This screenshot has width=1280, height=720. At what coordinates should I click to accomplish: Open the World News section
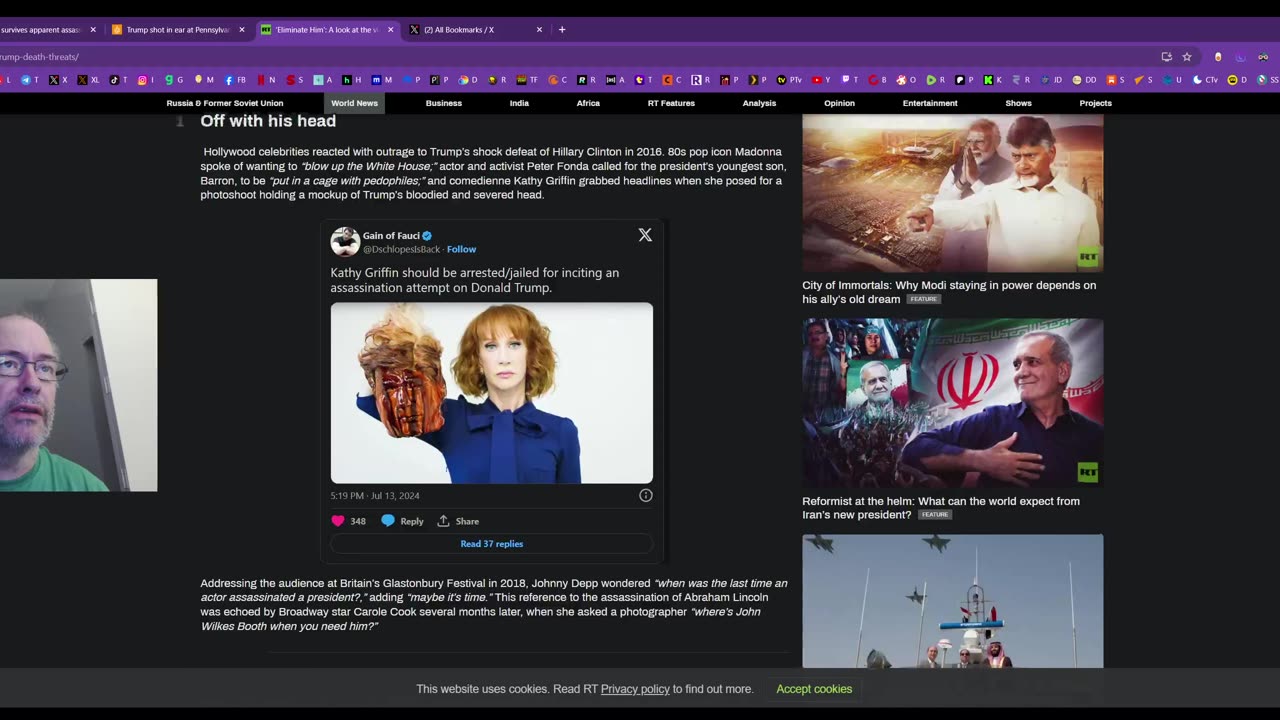click(x=355, y=103)
